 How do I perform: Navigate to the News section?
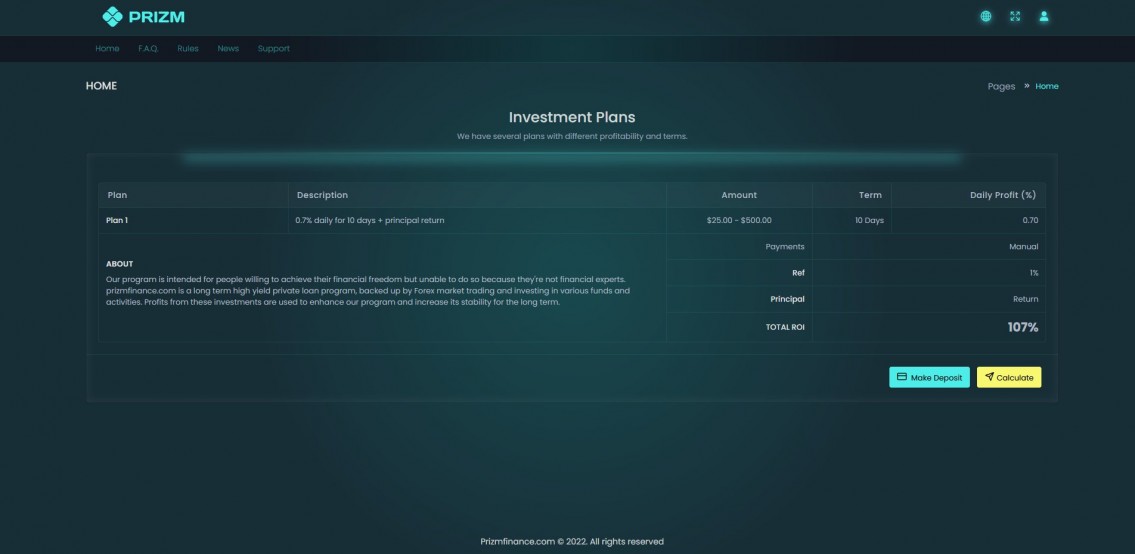coord(228,49)
